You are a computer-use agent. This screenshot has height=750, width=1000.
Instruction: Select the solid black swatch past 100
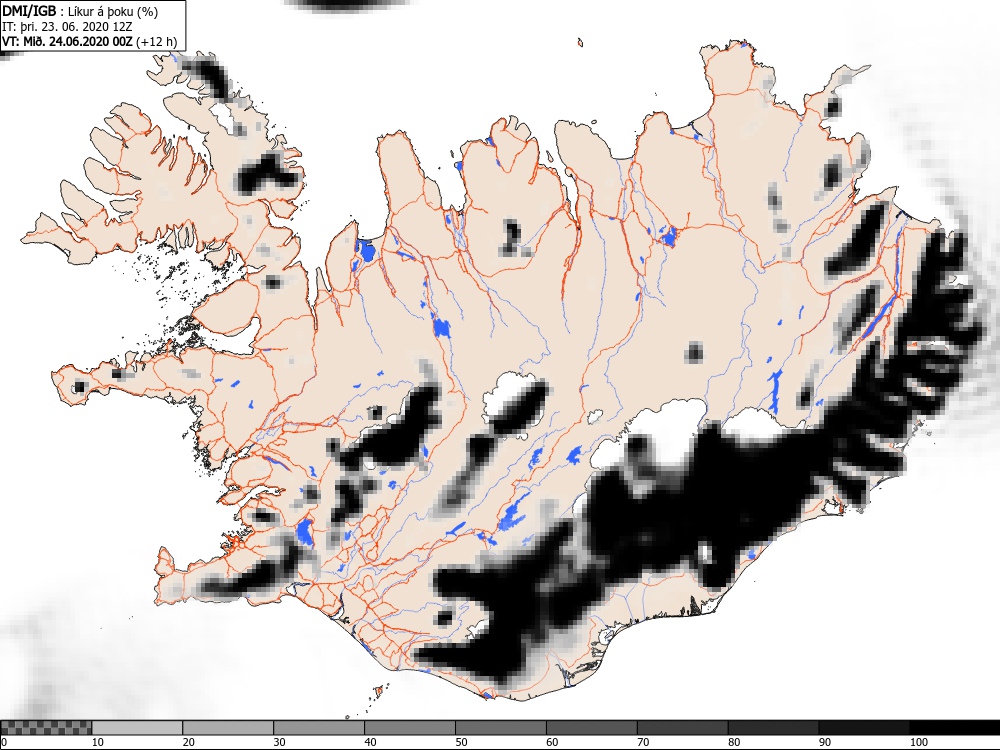pos(955,728)
